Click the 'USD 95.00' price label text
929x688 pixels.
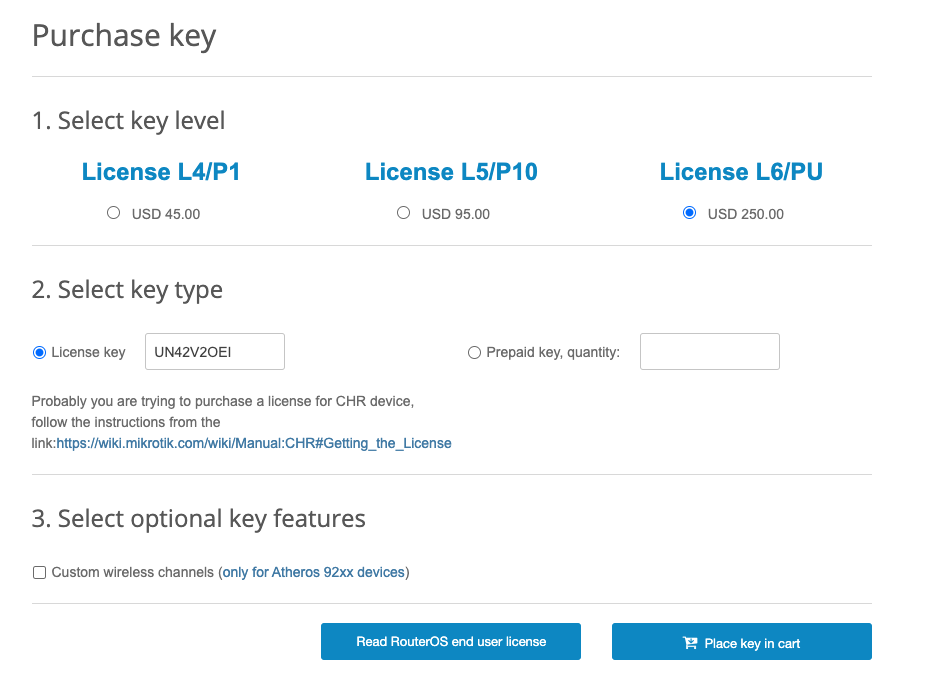(456, 214)
